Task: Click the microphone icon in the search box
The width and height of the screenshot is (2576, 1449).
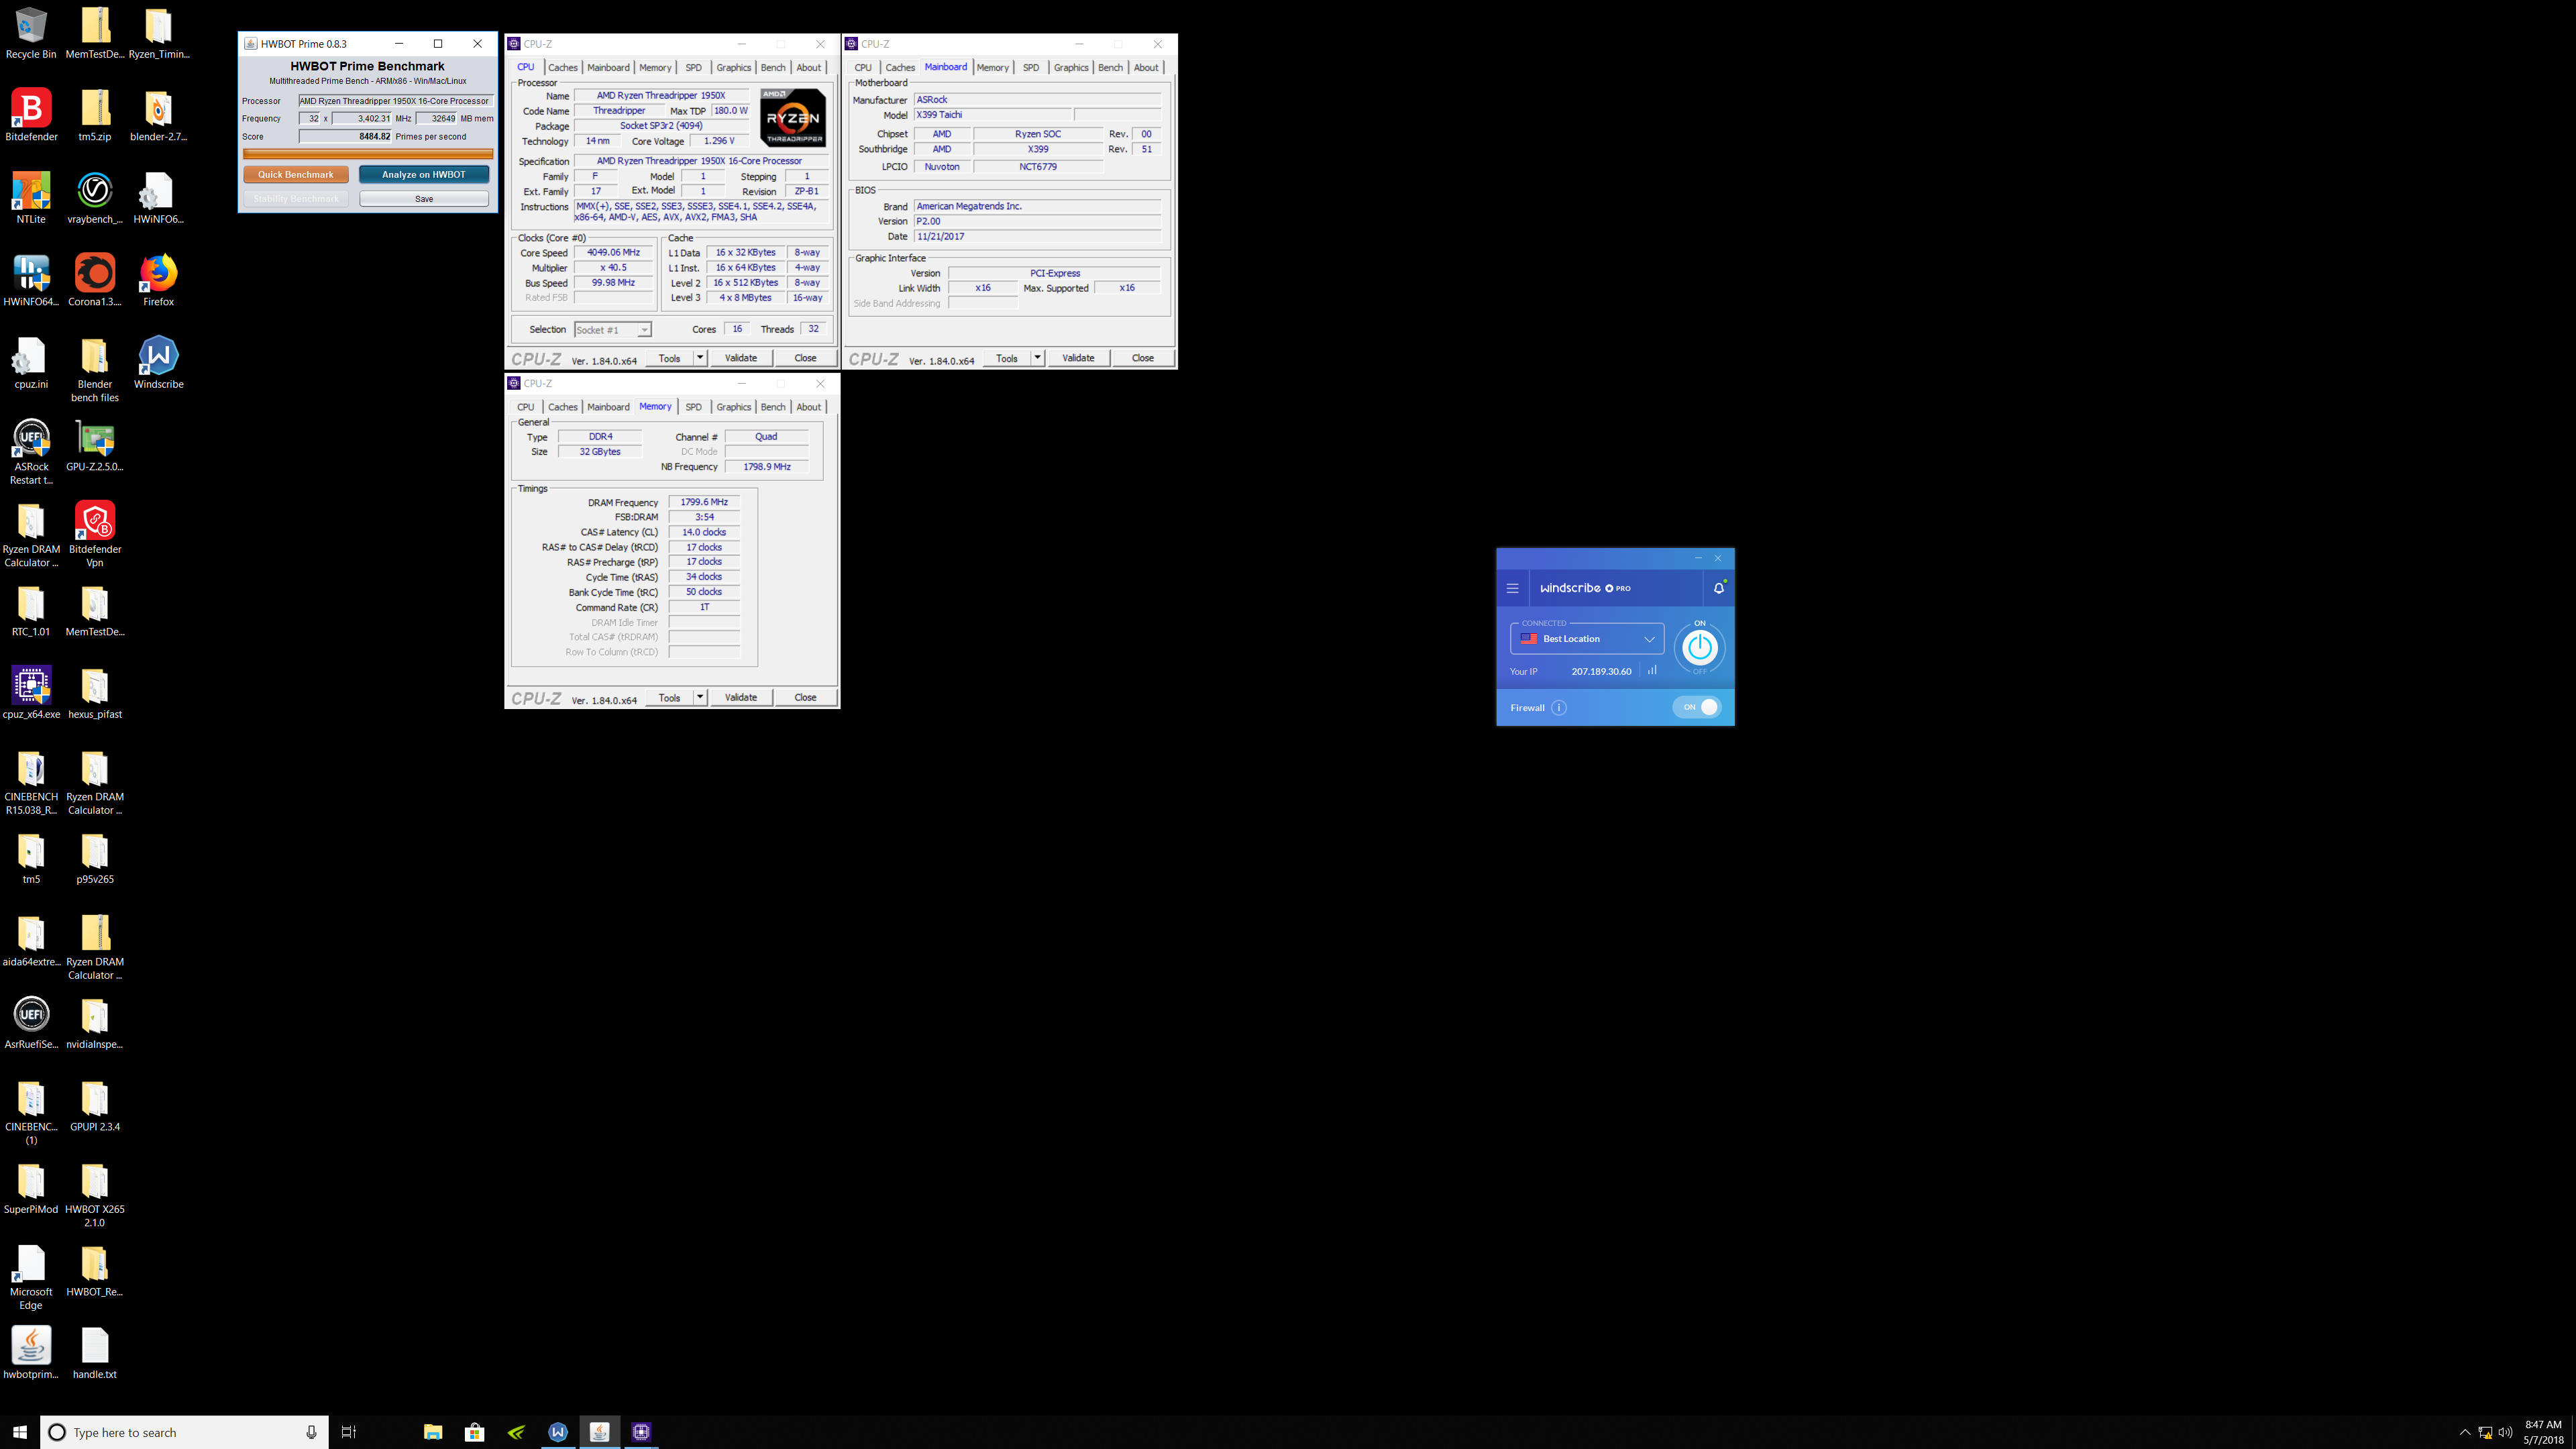Action: pyautogui.click(x=311, y=1432)
